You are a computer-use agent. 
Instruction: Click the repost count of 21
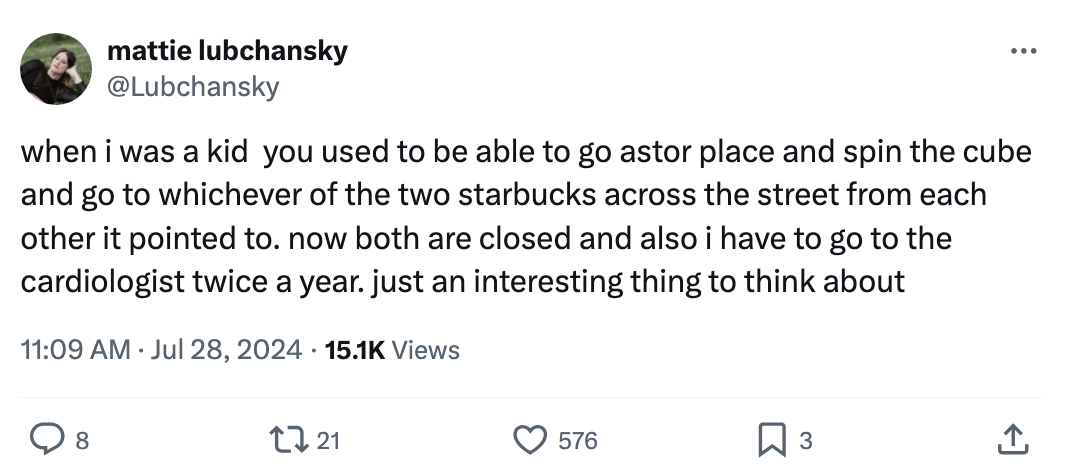[329, 439]
